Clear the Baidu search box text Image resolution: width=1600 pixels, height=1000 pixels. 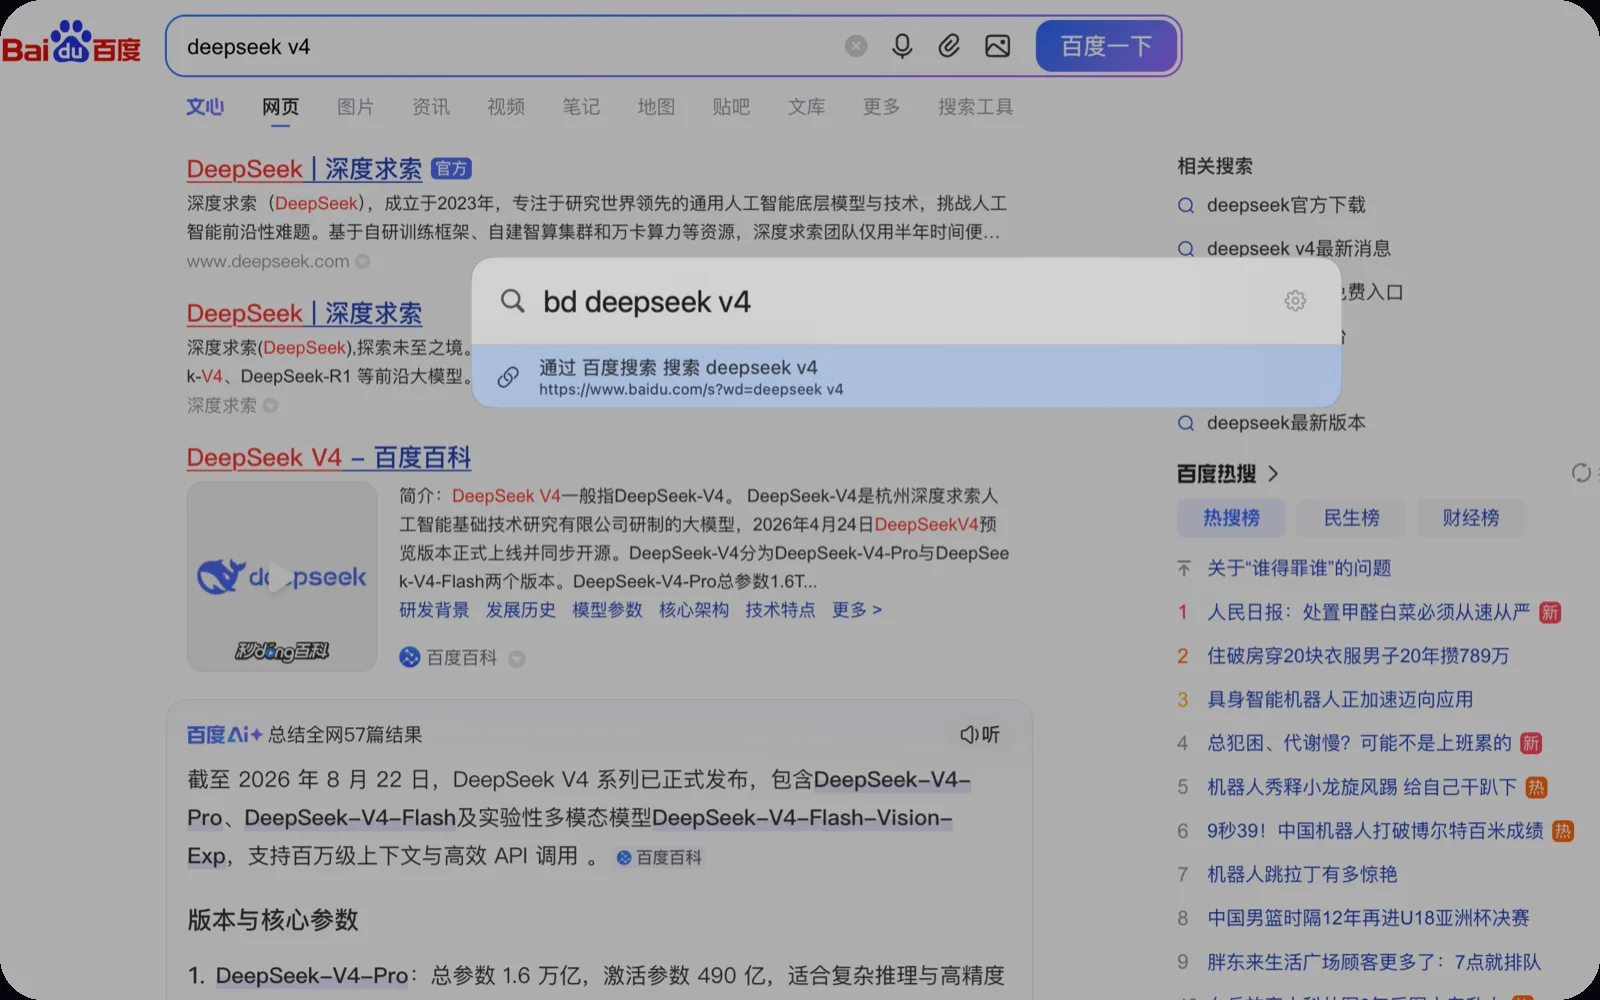click(856, 46)
